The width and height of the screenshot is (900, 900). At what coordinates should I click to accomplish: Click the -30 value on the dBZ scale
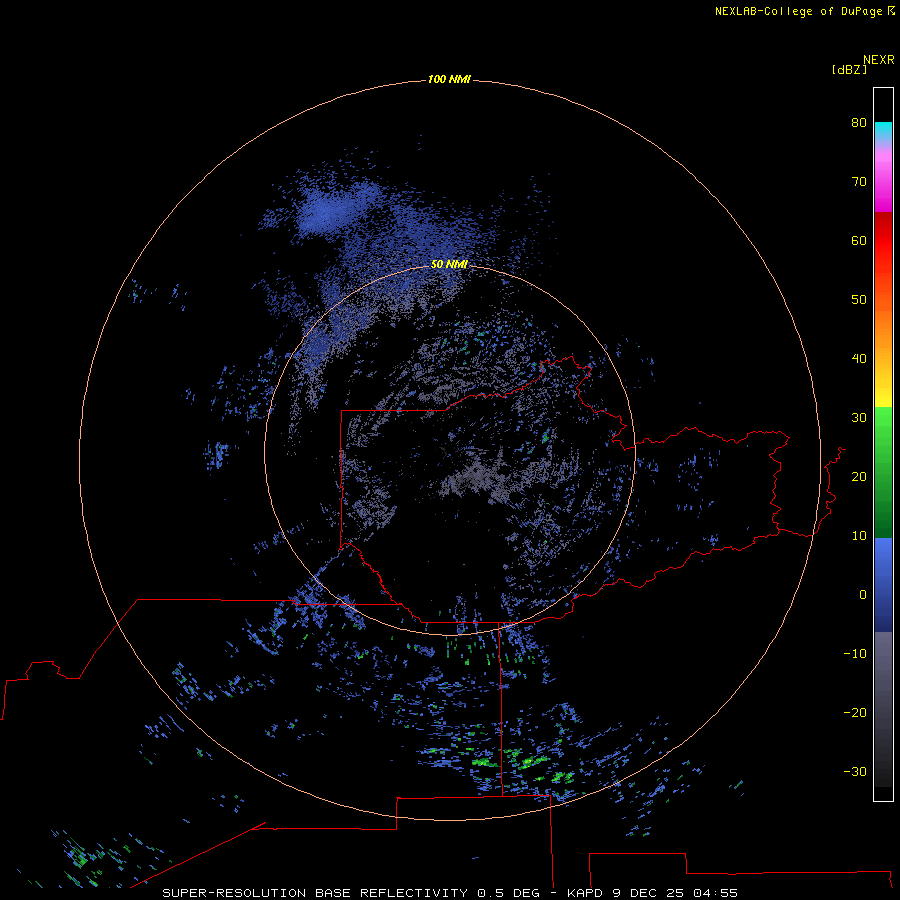coord(855,771)
